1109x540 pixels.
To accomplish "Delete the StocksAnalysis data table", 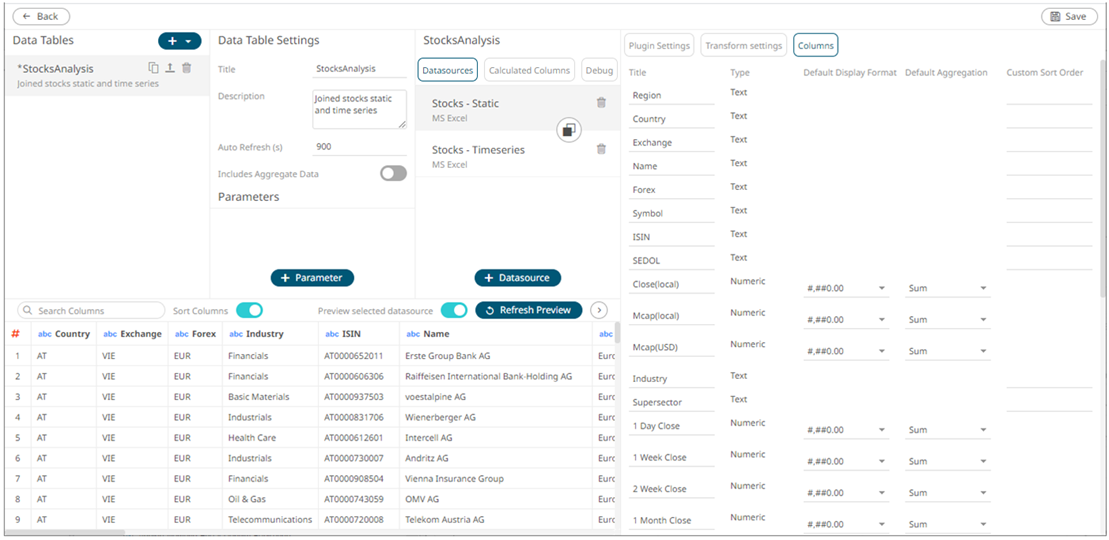I will point(186,68).
